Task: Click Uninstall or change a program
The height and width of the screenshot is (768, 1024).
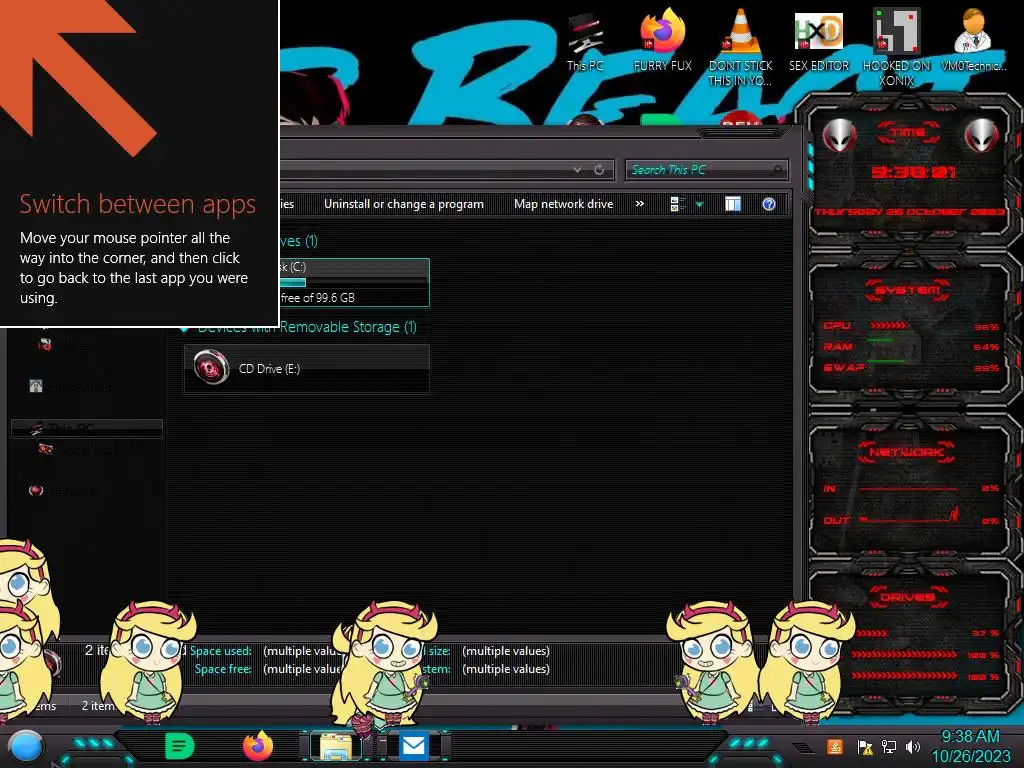Action: (x=404, y=204)
